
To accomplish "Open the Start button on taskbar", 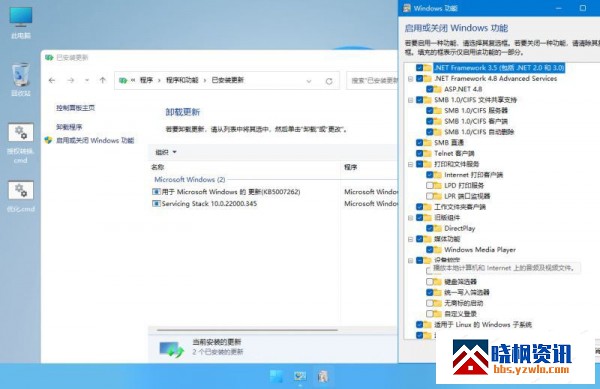I will tap(276, 376).
